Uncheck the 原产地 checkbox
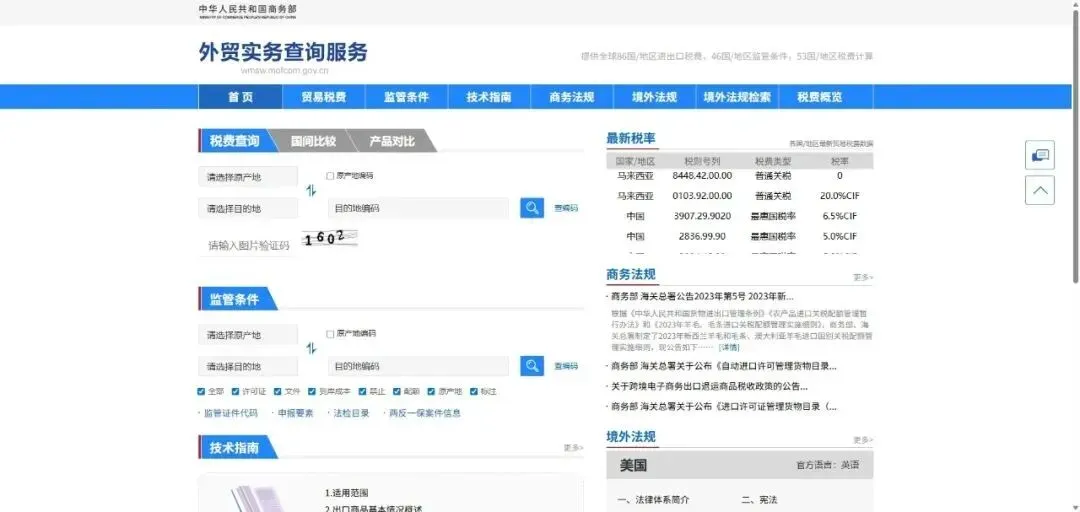 click(431, 391)
